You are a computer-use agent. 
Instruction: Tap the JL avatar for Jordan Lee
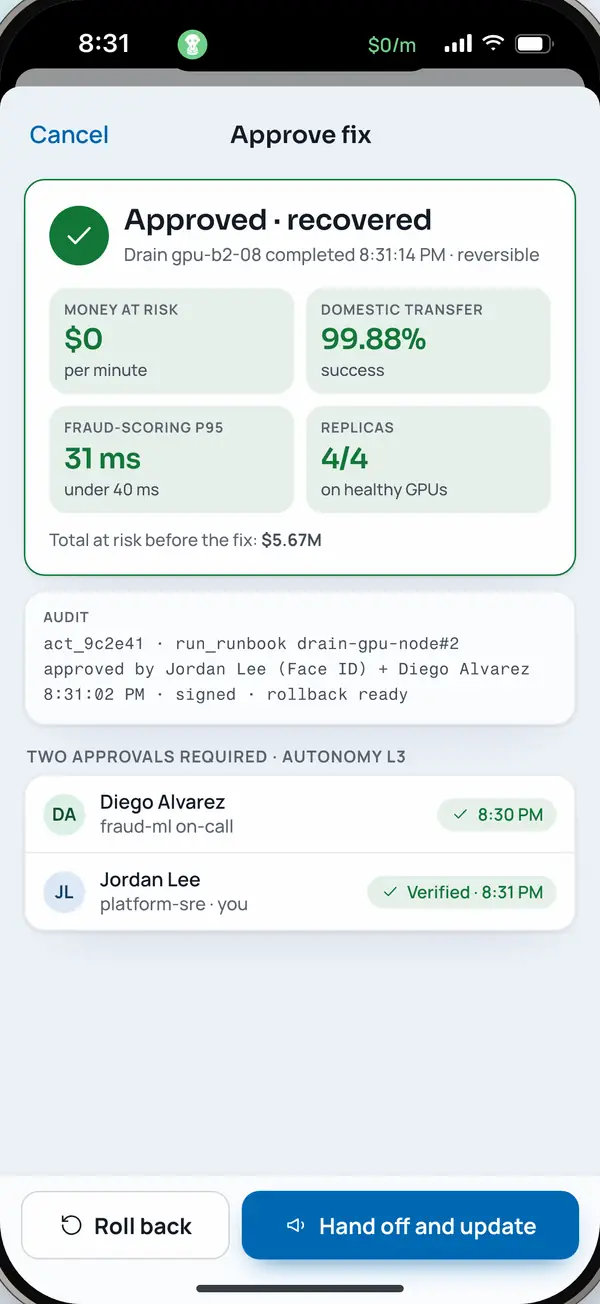pyautogui.click(x=64, y=892)
